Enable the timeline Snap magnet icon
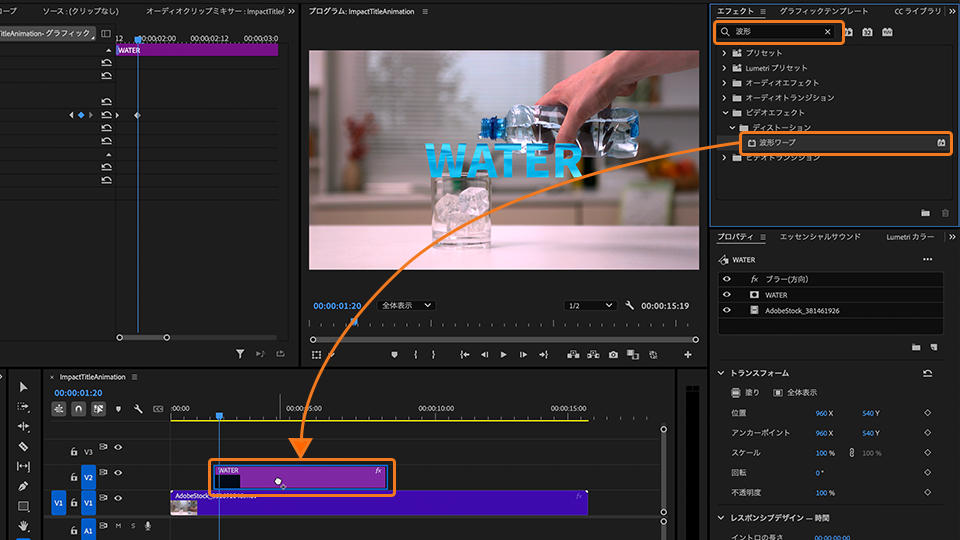Image resolution: width=960 pixels, height=540 pixels. pos(79,409)
